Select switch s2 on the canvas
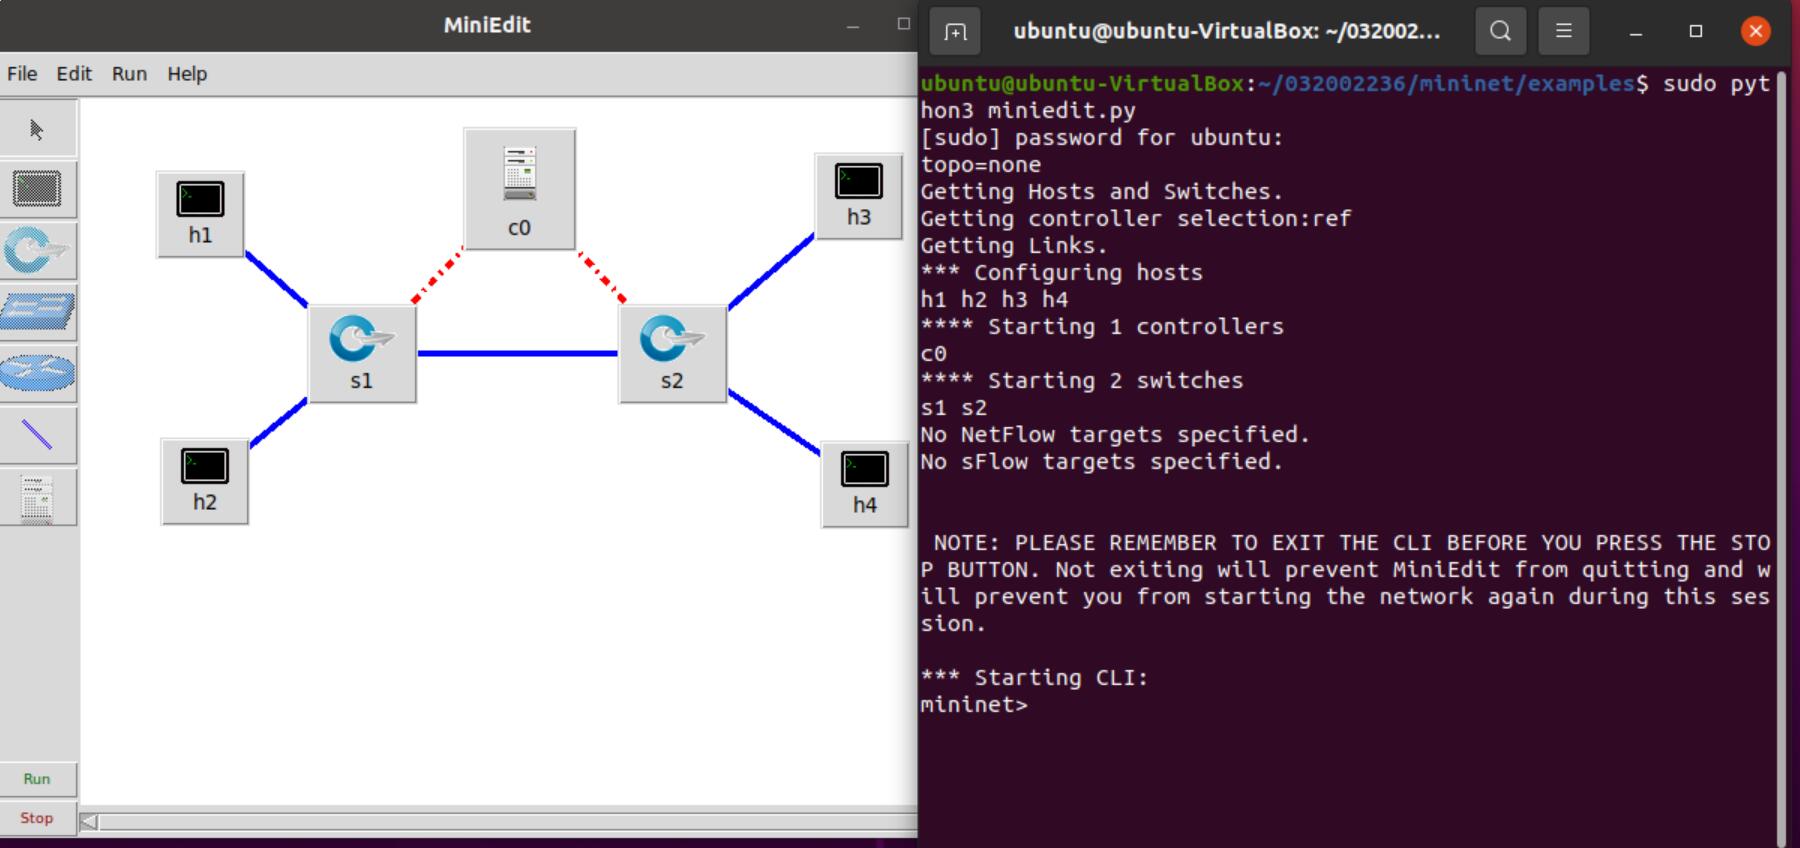1800x848 pixels. 672,354
